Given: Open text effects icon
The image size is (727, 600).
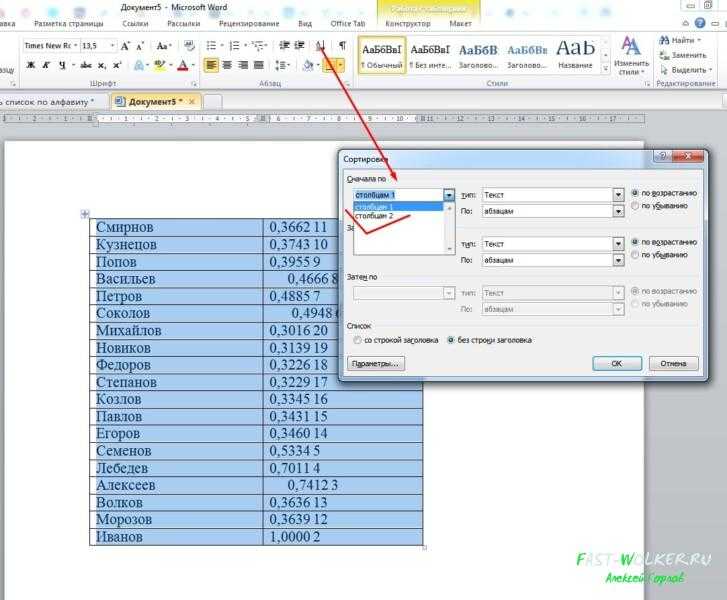Looking at the screenshot, I should tap(139, 65).
